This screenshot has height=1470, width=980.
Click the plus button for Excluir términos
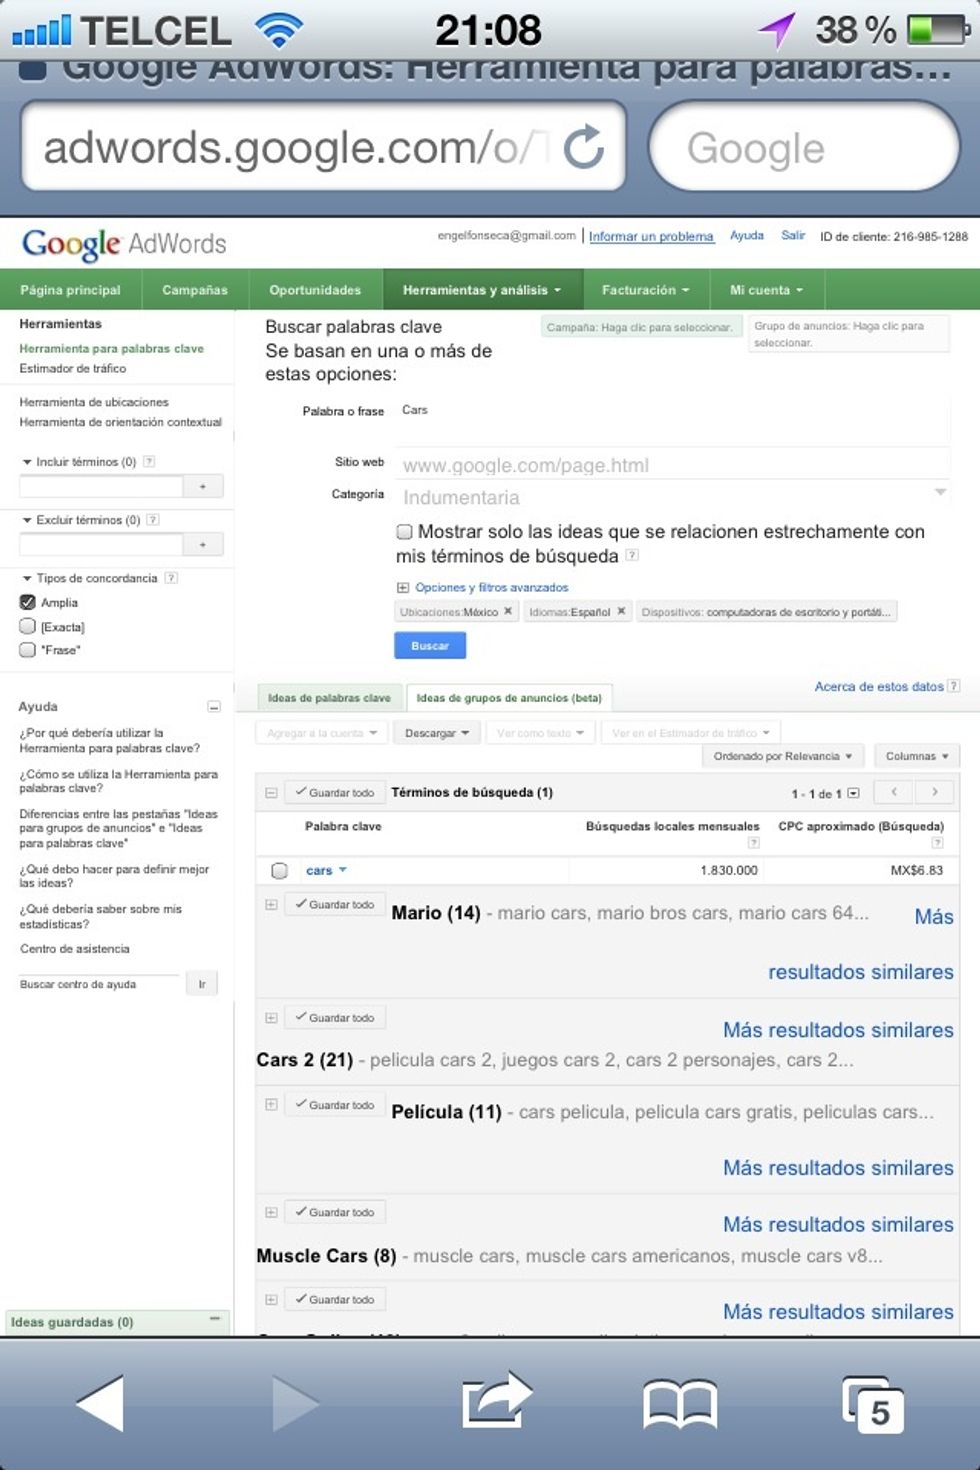pyautogui.click(x=203, y=544)
